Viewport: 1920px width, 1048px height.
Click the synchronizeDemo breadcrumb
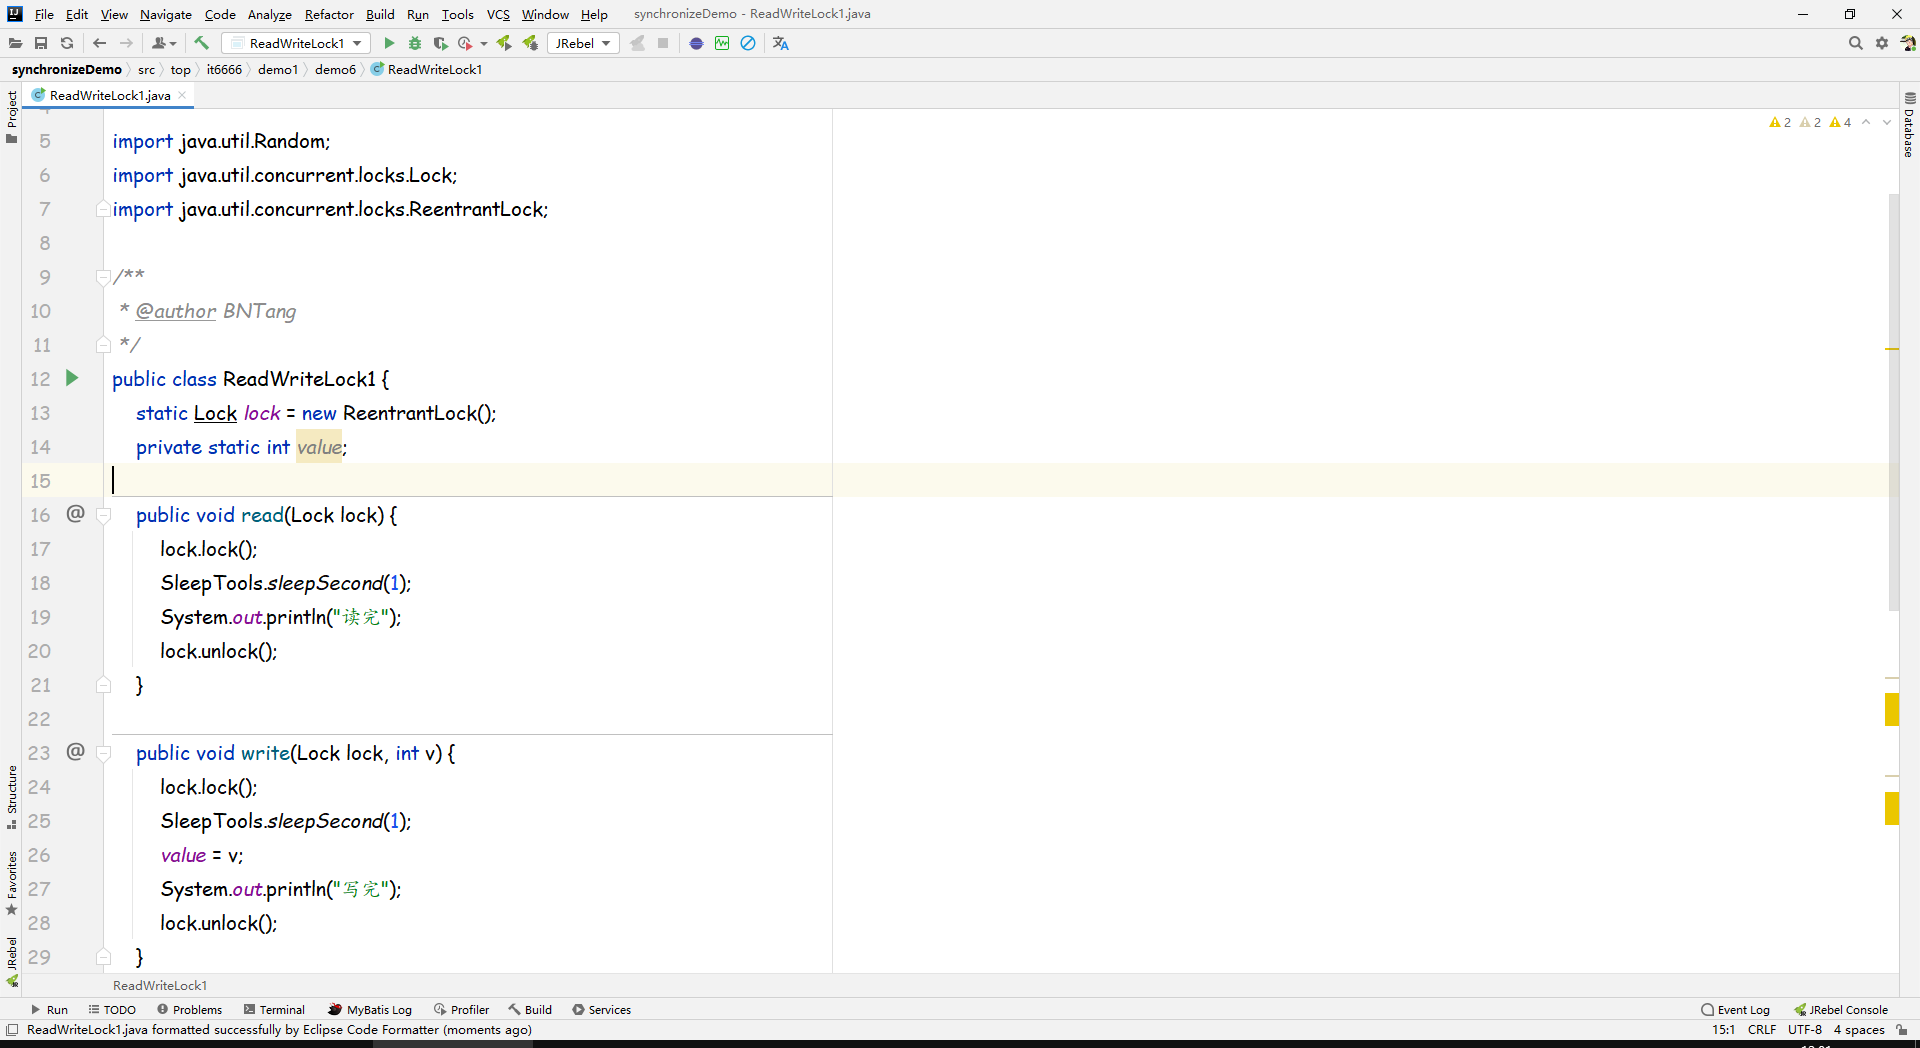pos(66,69)
